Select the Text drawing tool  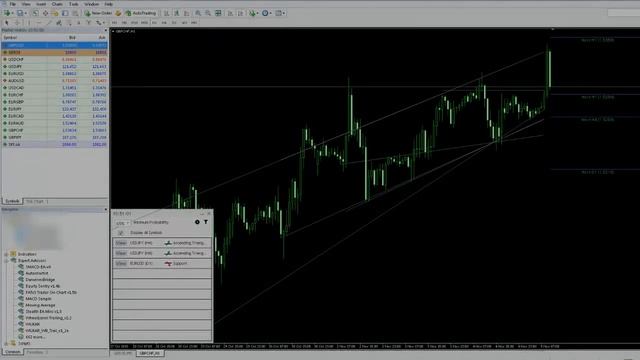pyautogui.click(x=79, y=23)
